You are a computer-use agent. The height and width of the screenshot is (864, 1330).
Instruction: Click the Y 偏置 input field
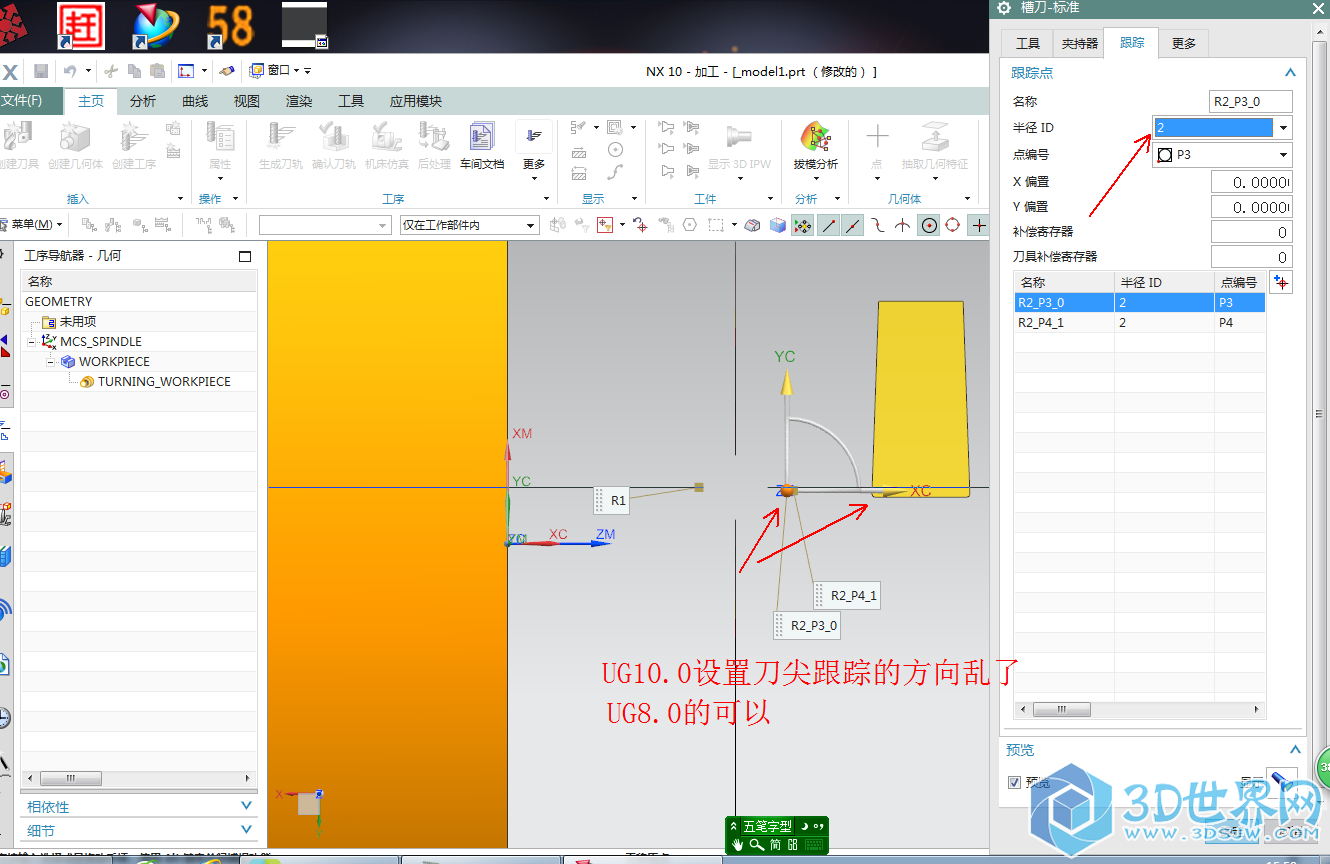pos(1251,207)
